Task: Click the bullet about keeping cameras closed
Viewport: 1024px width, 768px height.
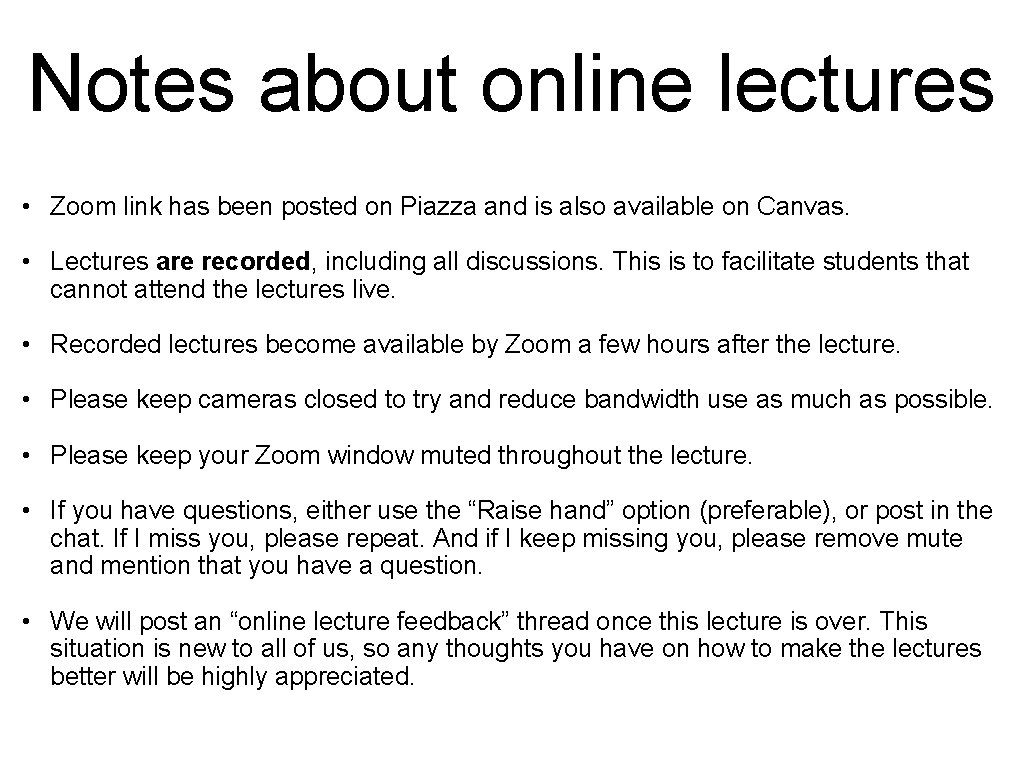Action: [x=521, y=400]
